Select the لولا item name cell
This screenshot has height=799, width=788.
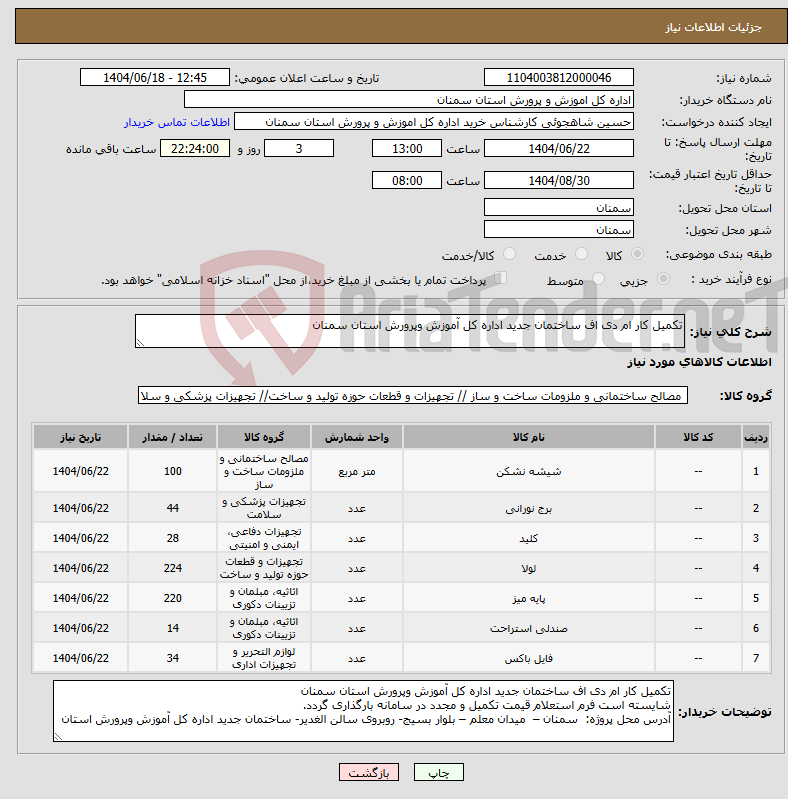pos(529,568)
